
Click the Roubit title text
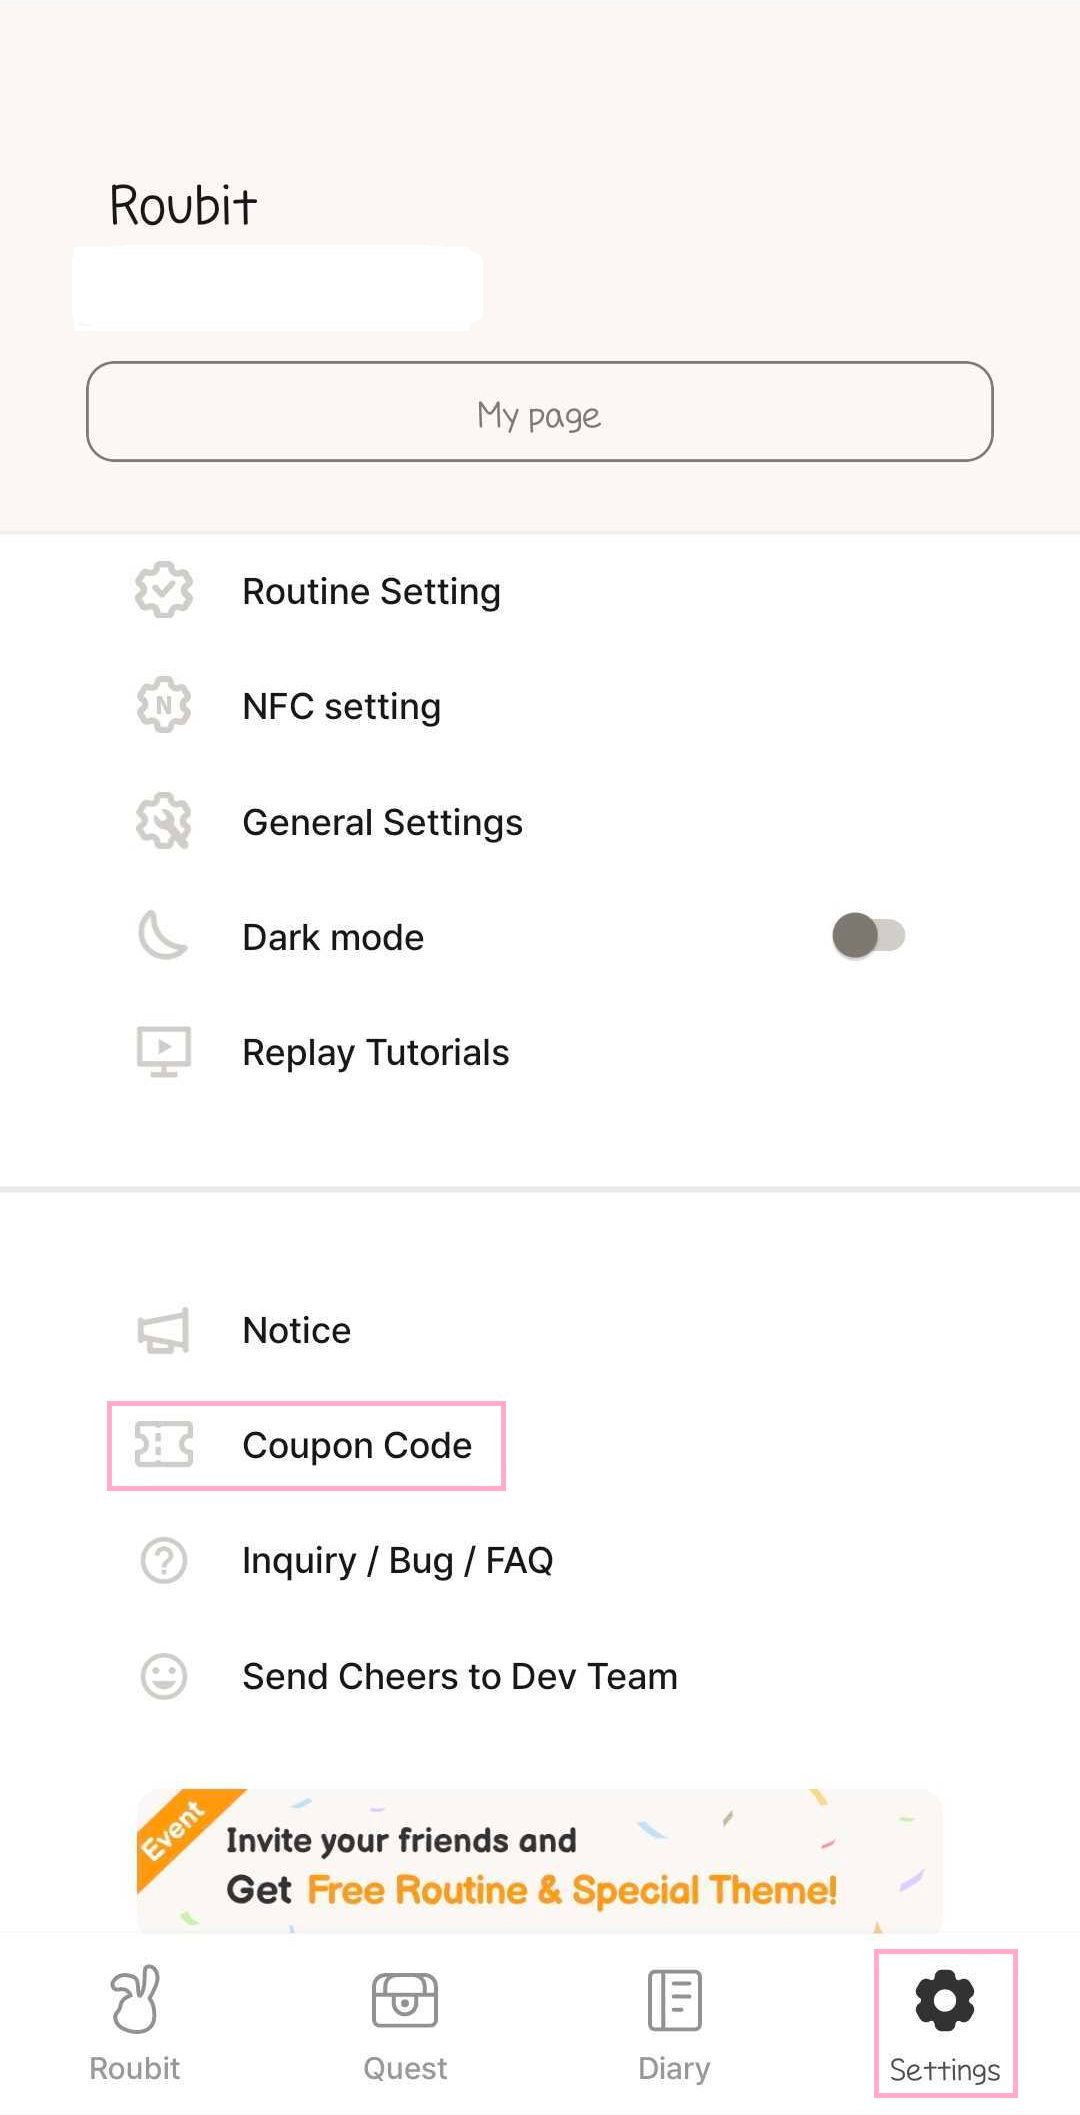[x=183, y=205]
